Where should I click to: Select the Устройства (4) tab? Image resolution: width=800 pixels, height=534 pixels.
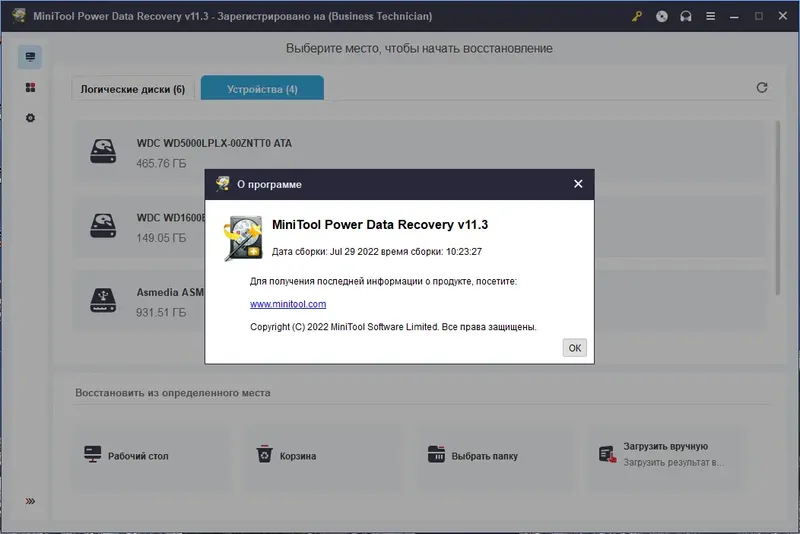[262, 88]
